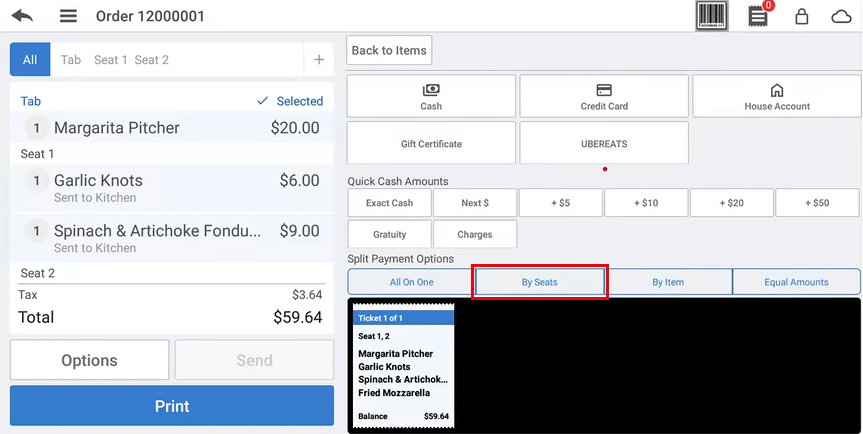Click the blue Print button
Screen dimensions: 863x434
pos(172,406)
